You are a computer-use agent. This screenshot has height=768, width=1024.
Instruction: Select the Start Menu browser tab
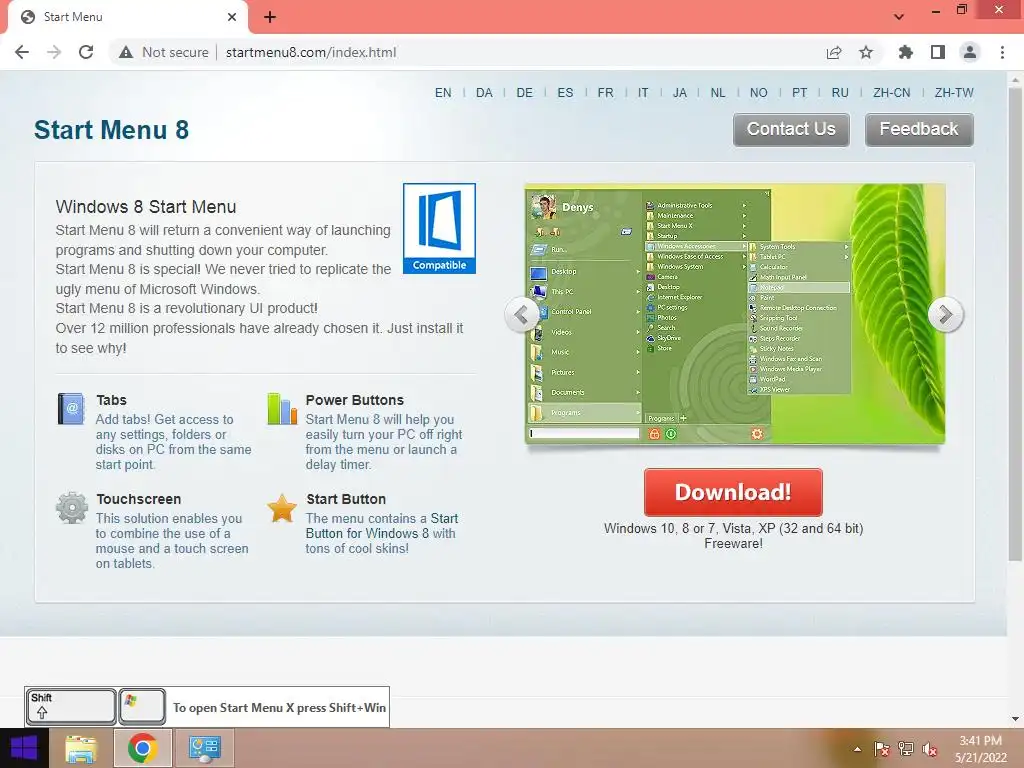[127, 17]
